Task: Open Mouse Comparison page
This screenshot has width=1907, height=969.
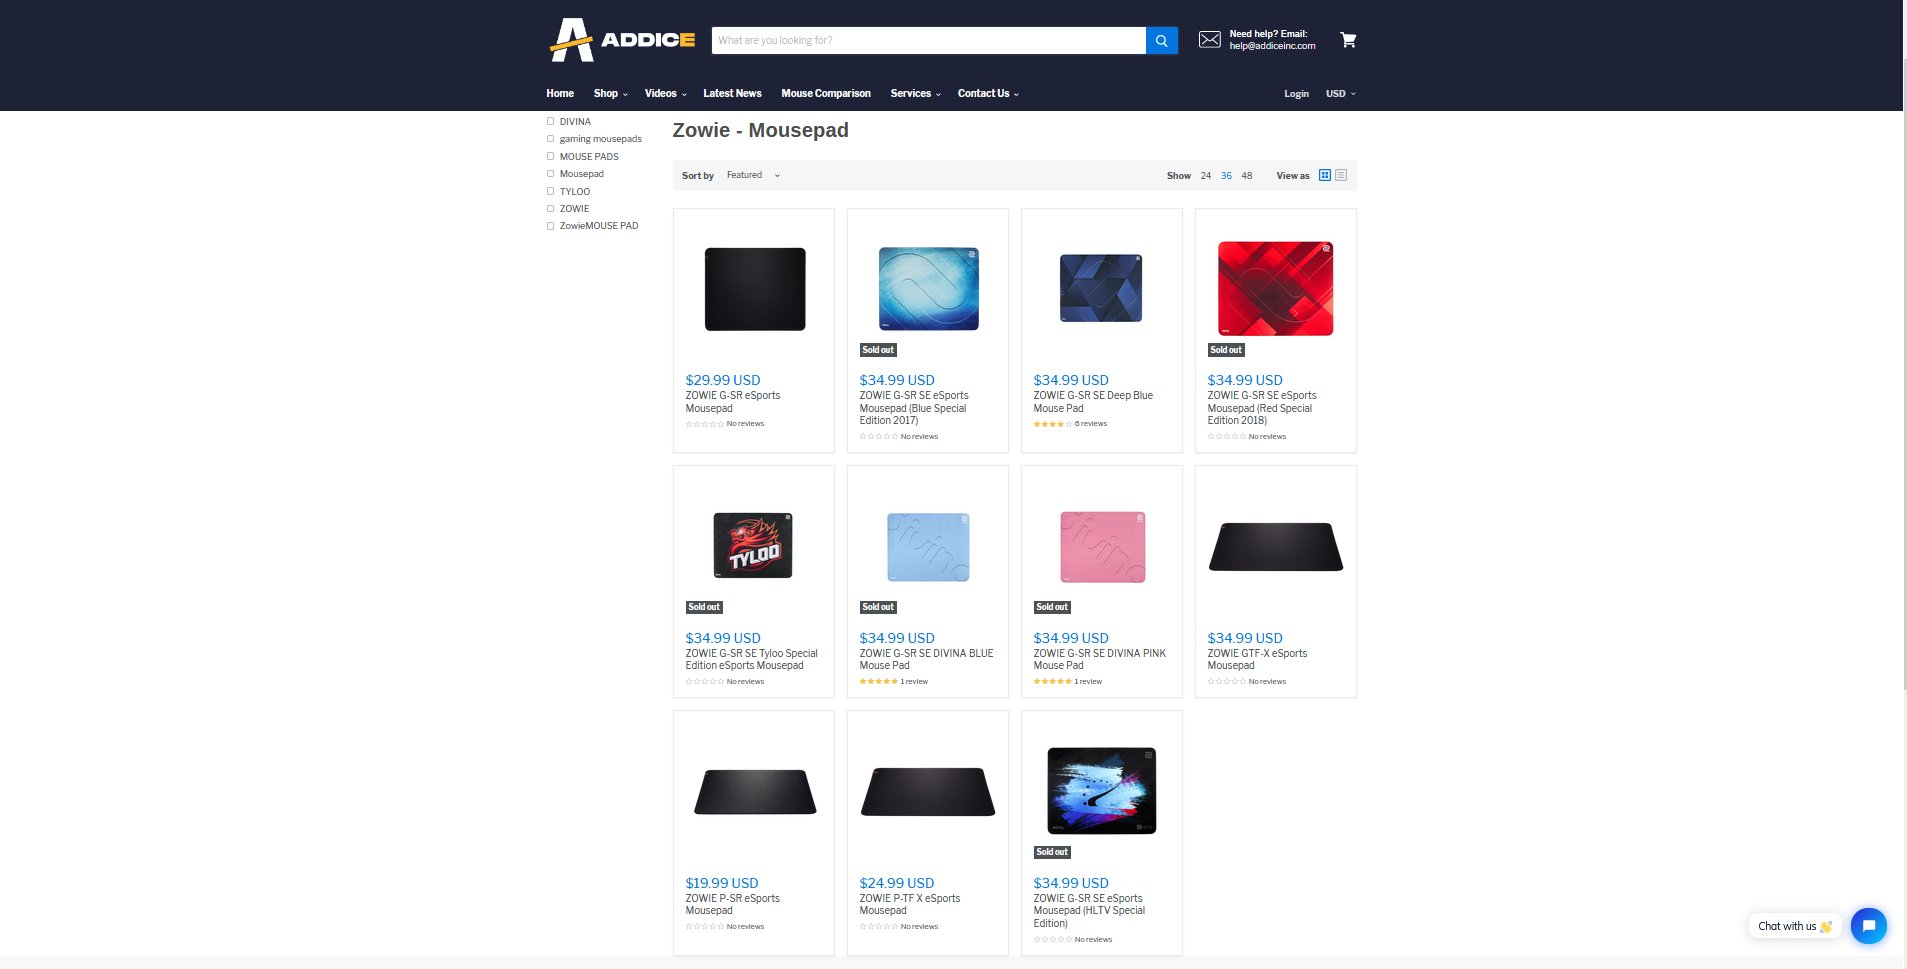Action: [825, 93]
